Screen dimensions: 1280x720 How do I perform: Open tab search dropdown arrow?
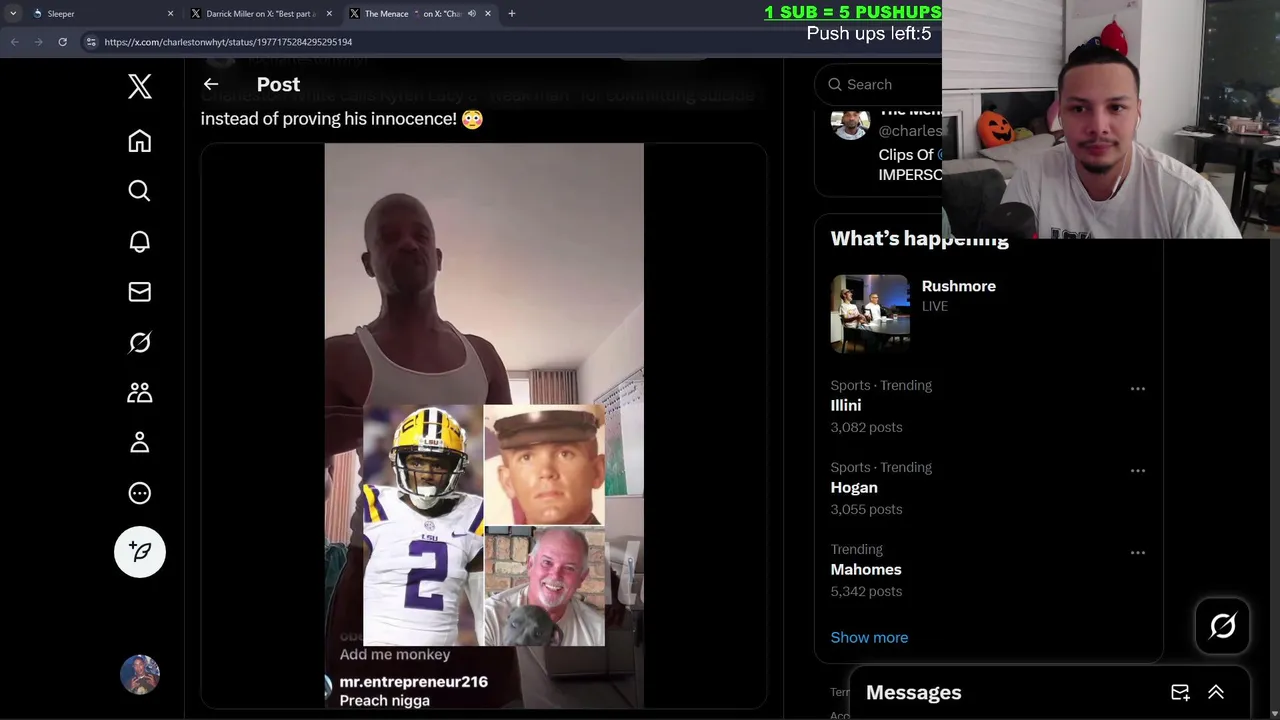tap(13, 14)
